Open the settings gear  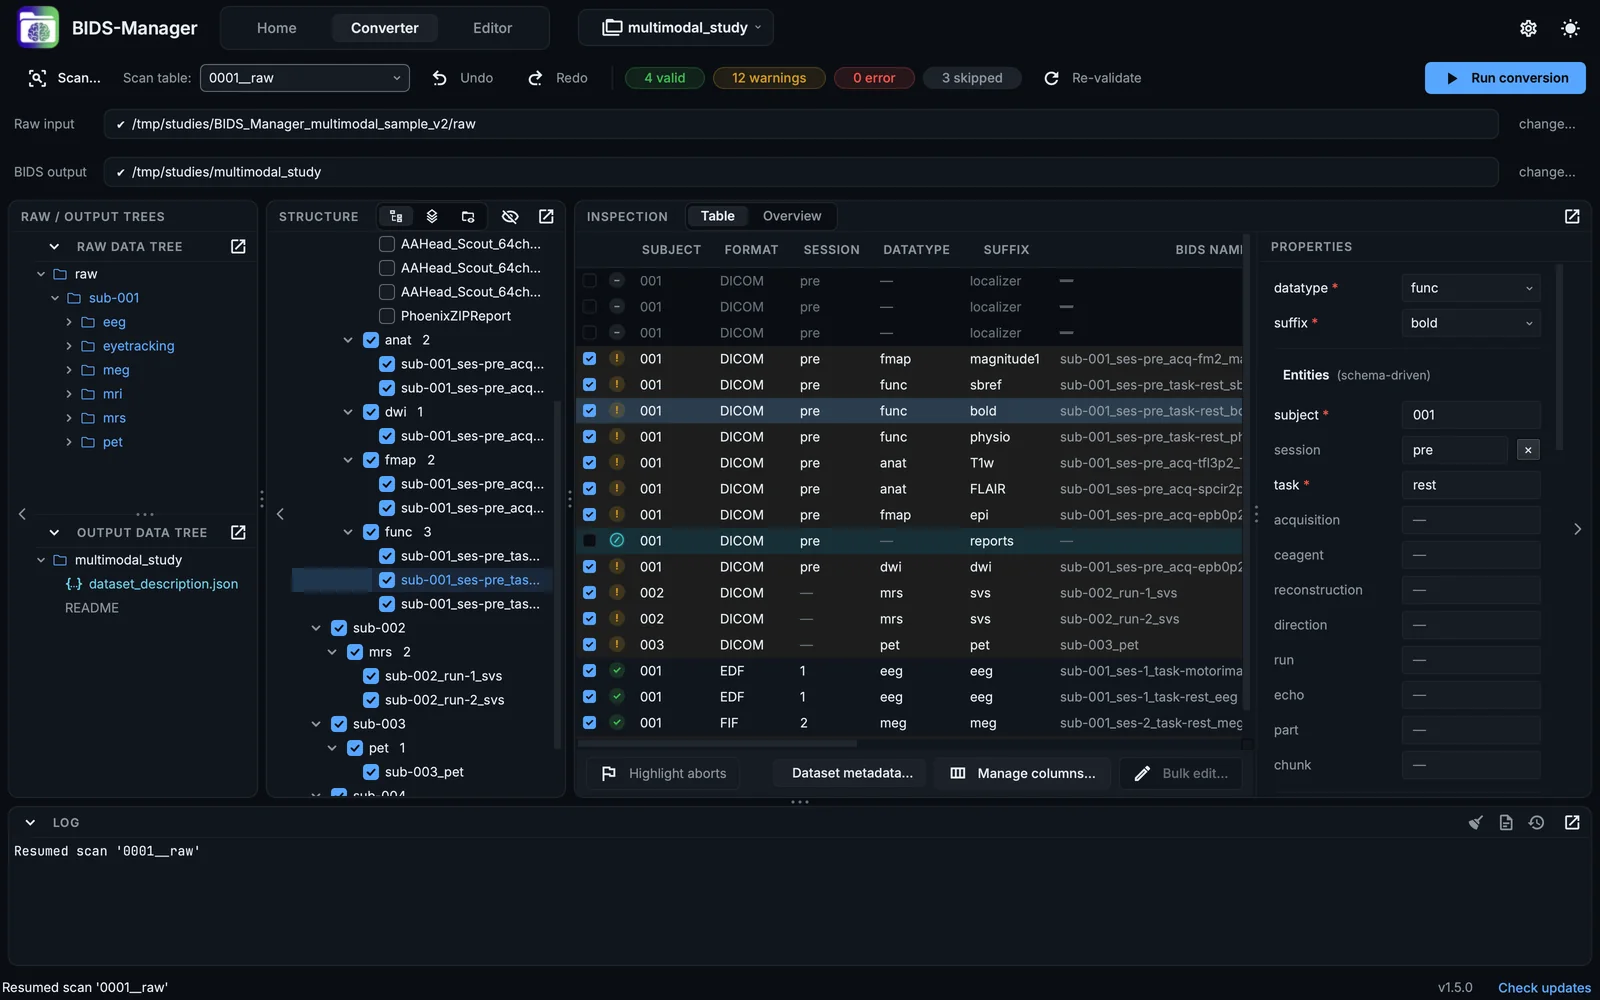[x=1528, y=28]
